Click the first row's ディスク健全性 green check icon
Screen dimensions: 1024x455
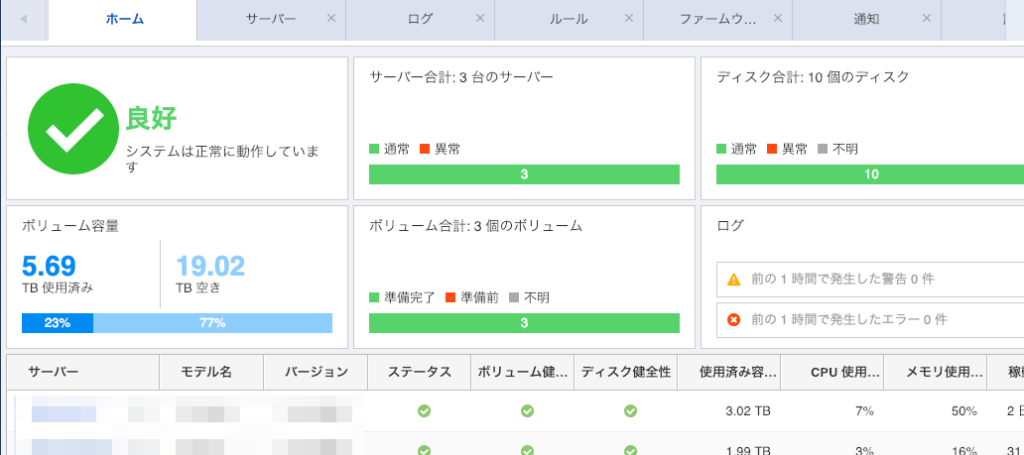point(630,411)
